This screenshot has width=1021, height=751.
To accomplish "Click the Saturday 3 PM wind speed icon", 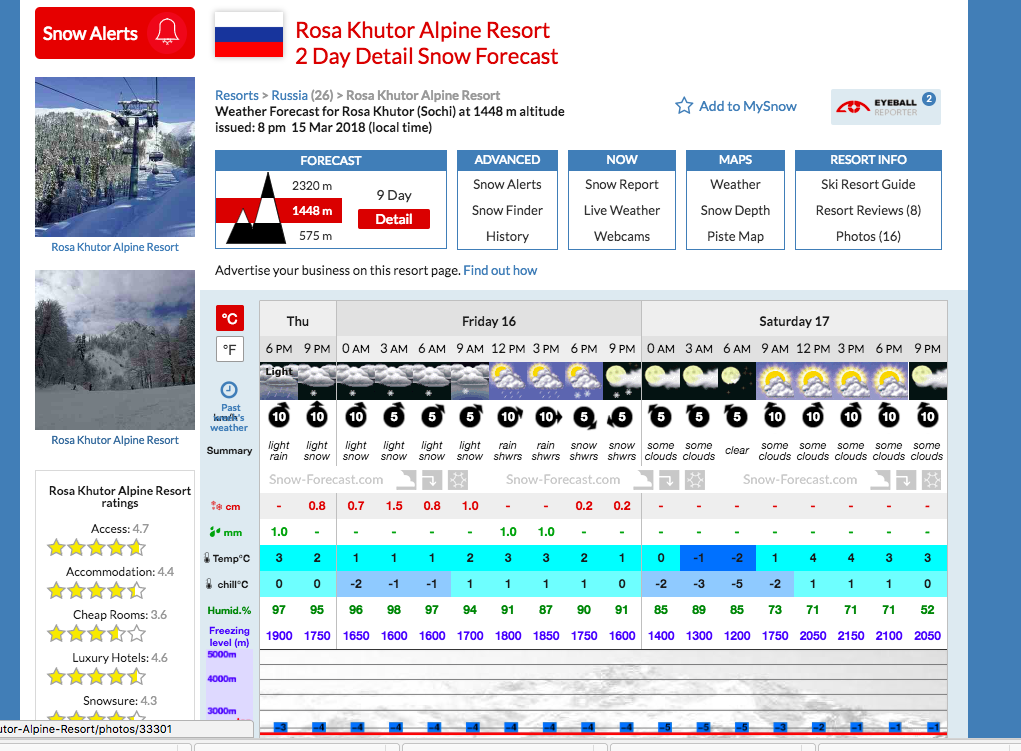I will pos(850,416).
